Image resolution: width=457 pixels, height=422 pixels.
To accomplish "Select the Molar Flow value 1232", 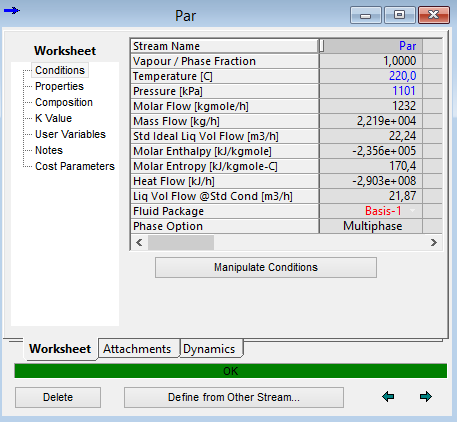I will (371, 106).
